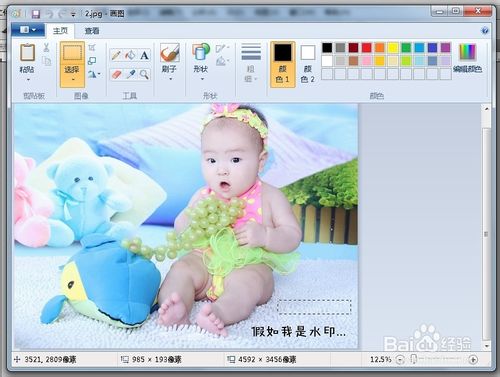Open the Paste dropdown arrow
This screenshot has height=377, width=500.
(x=28, y=80)
